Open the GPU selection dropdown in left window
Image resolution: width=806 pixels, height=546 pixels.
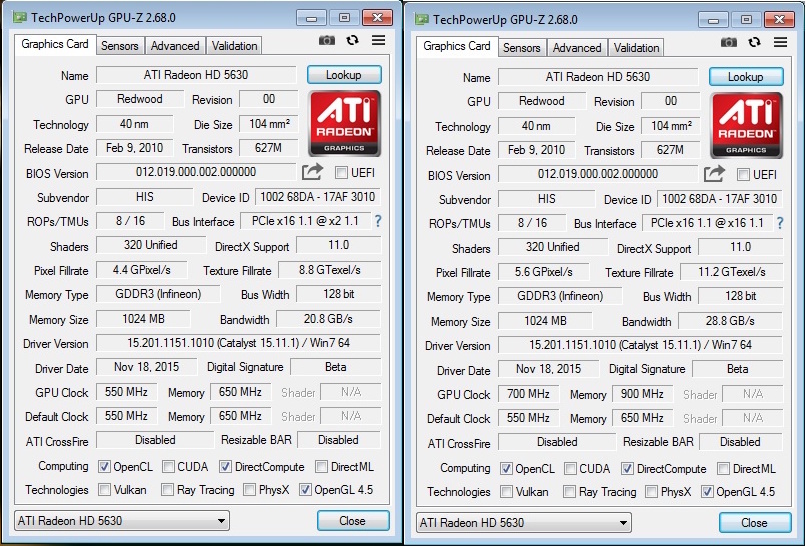[122, 521]
